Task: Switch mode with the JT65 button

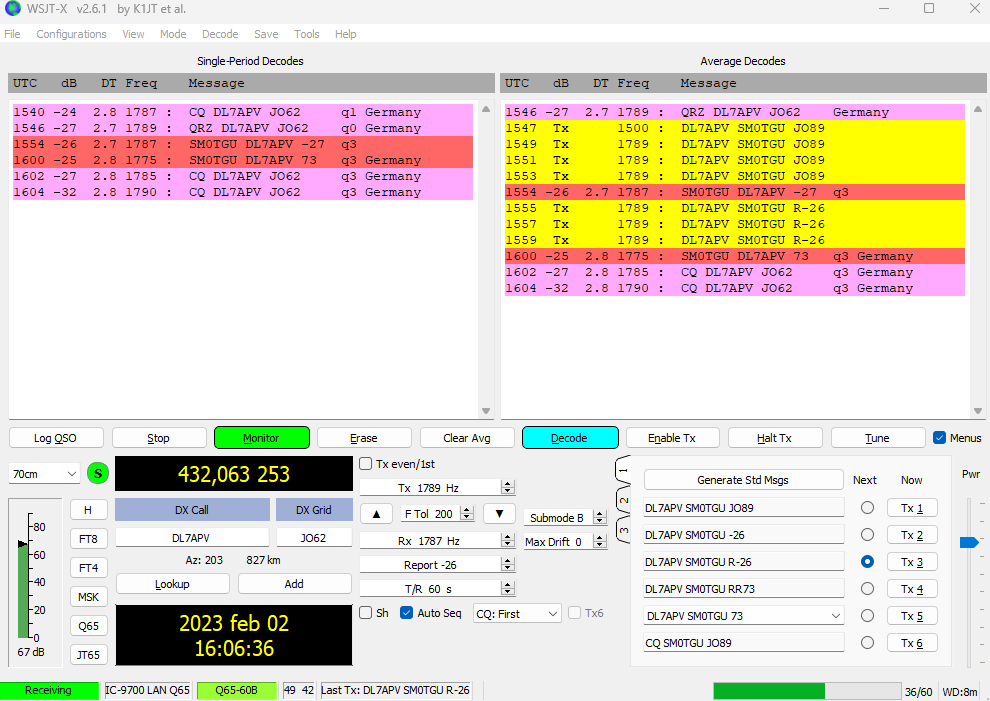Action: (88, 655)
